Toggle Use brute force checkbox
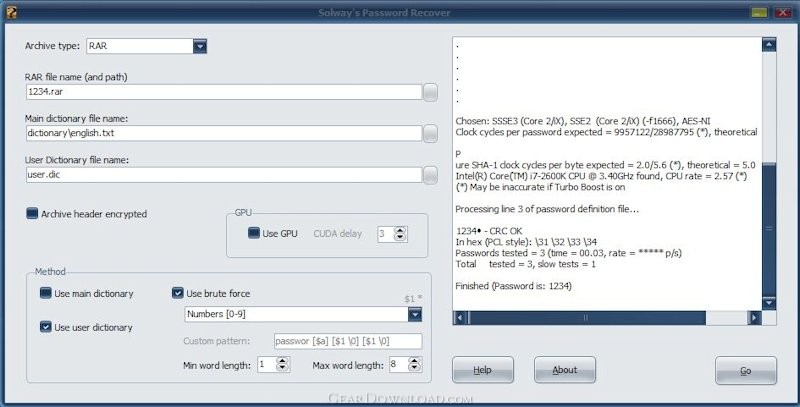800x407 pixels. (x=178, y=293)
